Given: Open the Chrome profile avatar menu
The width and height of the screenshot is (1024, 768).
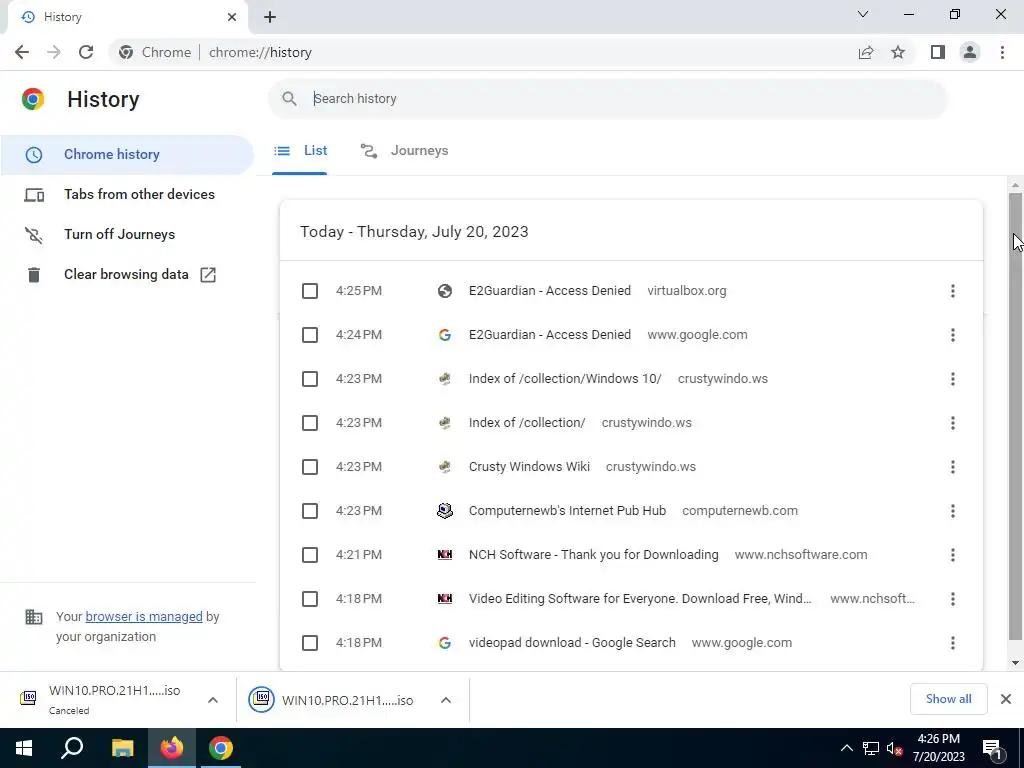Looking at the screenshot, I should click(970, 52).
